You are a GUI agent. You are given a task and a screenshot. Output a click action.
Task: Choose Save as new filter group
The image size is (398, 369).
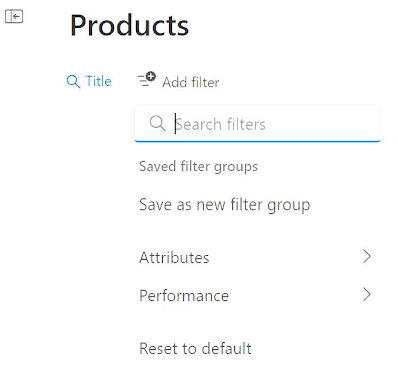(224, 204)
